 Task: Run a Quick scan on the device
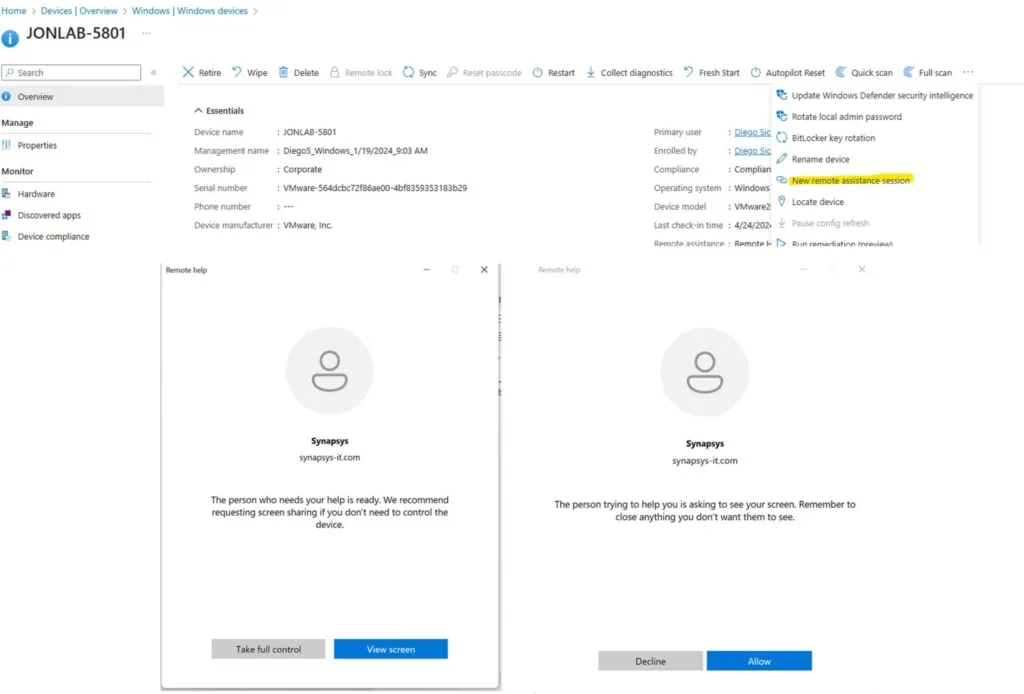pos(862,72)
